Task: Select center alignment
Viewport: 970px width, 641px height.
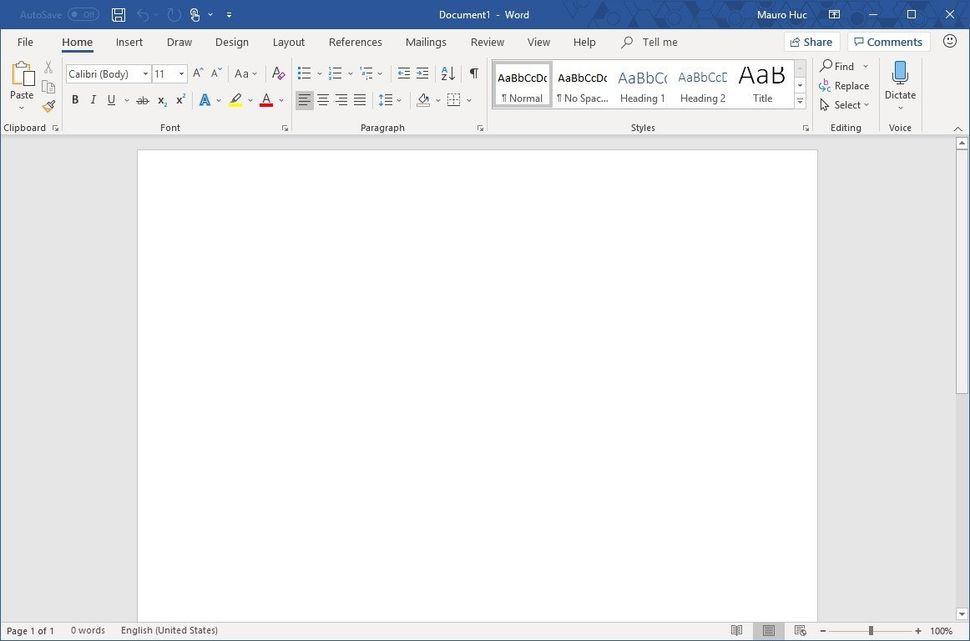Action: click(x=322, y=99)
